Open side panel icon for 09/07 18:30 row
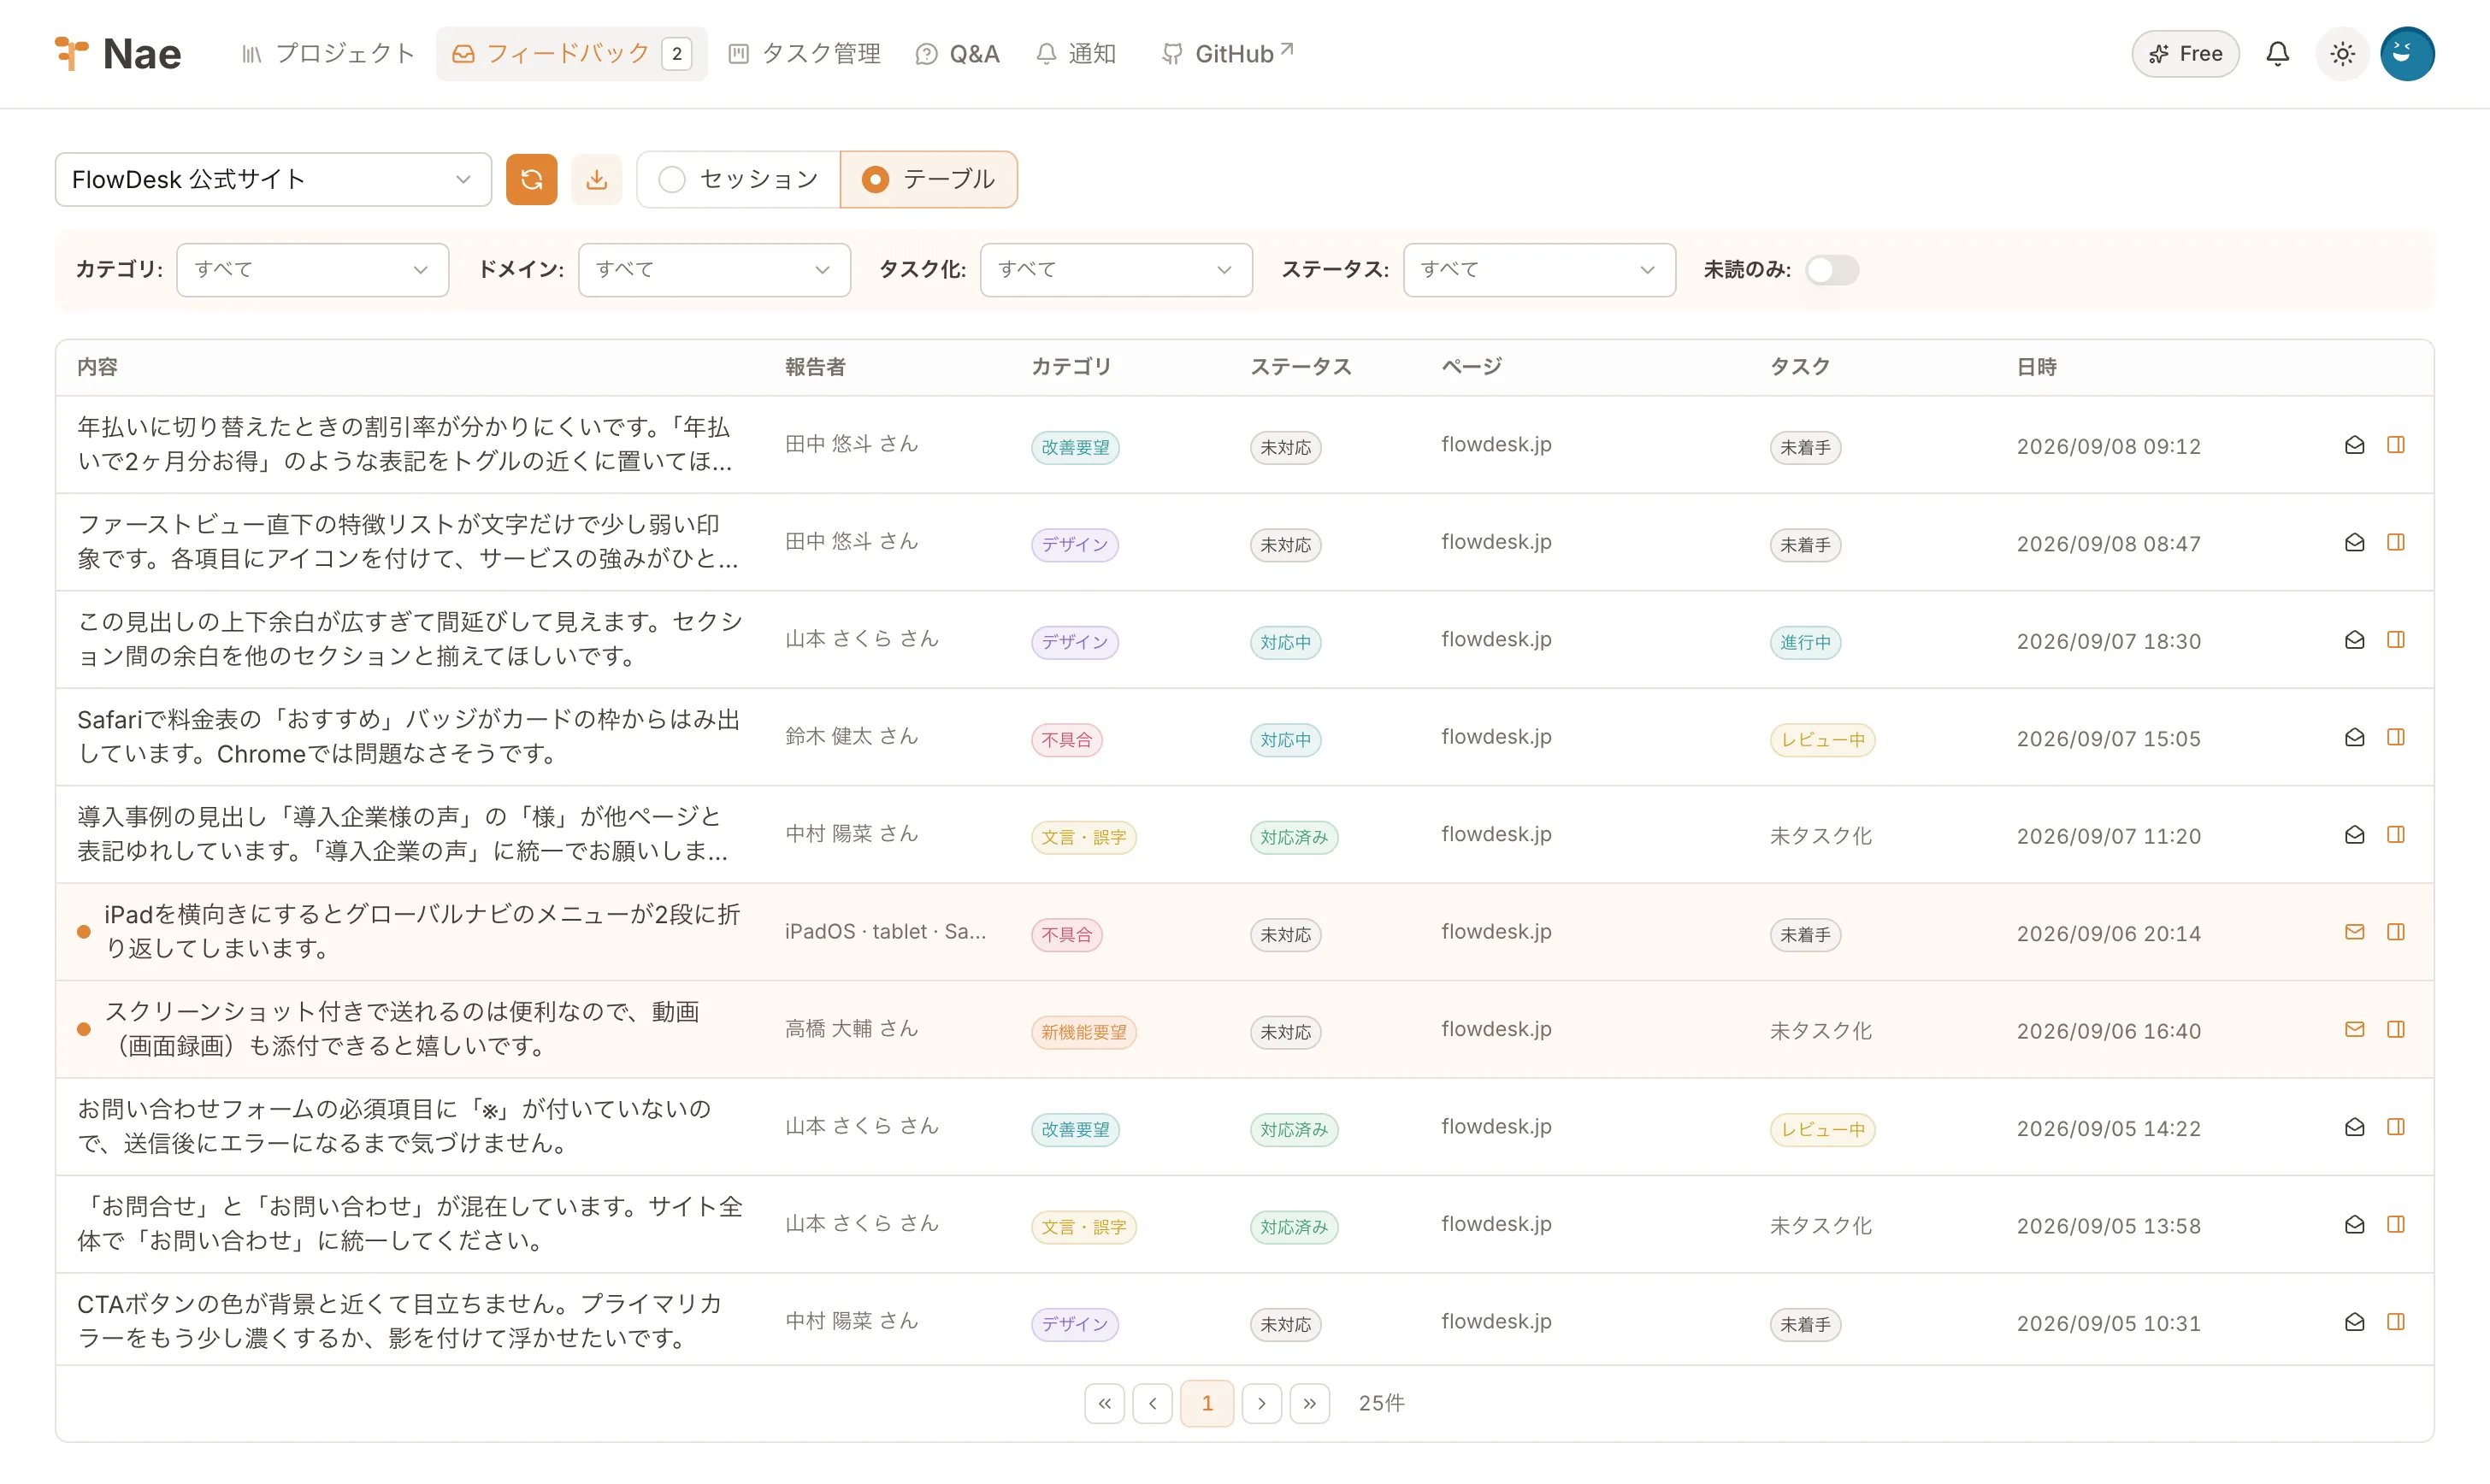Image resolution: width=2490 pixels, height=1484 pixels. click(x=2395, y=640)
